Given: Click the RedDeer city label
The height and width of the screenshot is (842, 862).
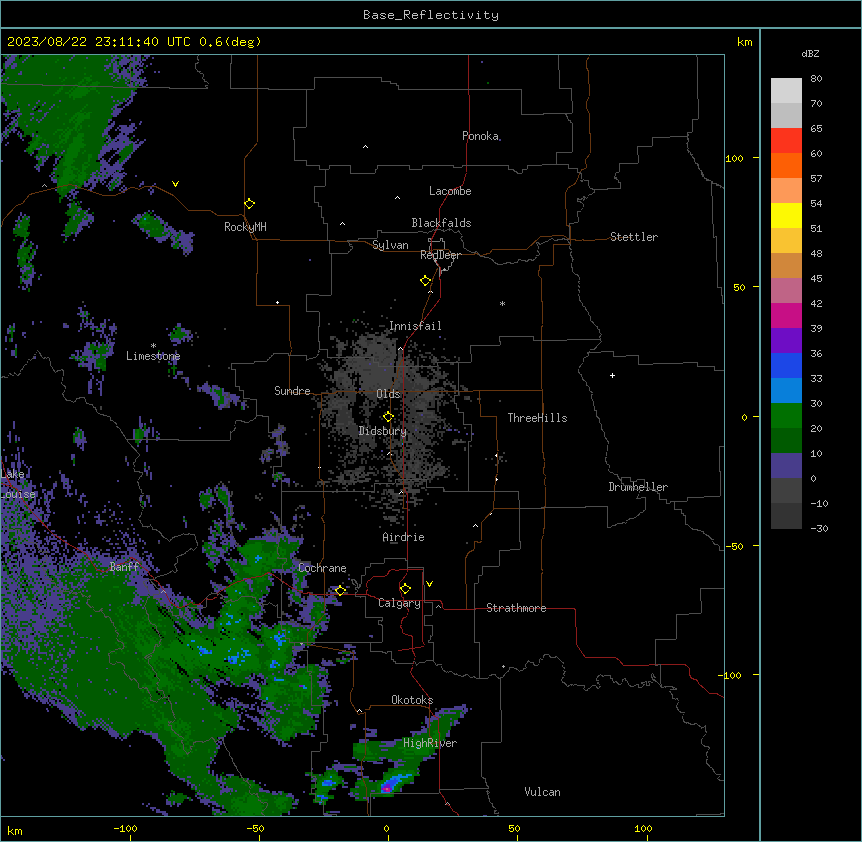Looking at the screenshot, I should pos(440,255).
